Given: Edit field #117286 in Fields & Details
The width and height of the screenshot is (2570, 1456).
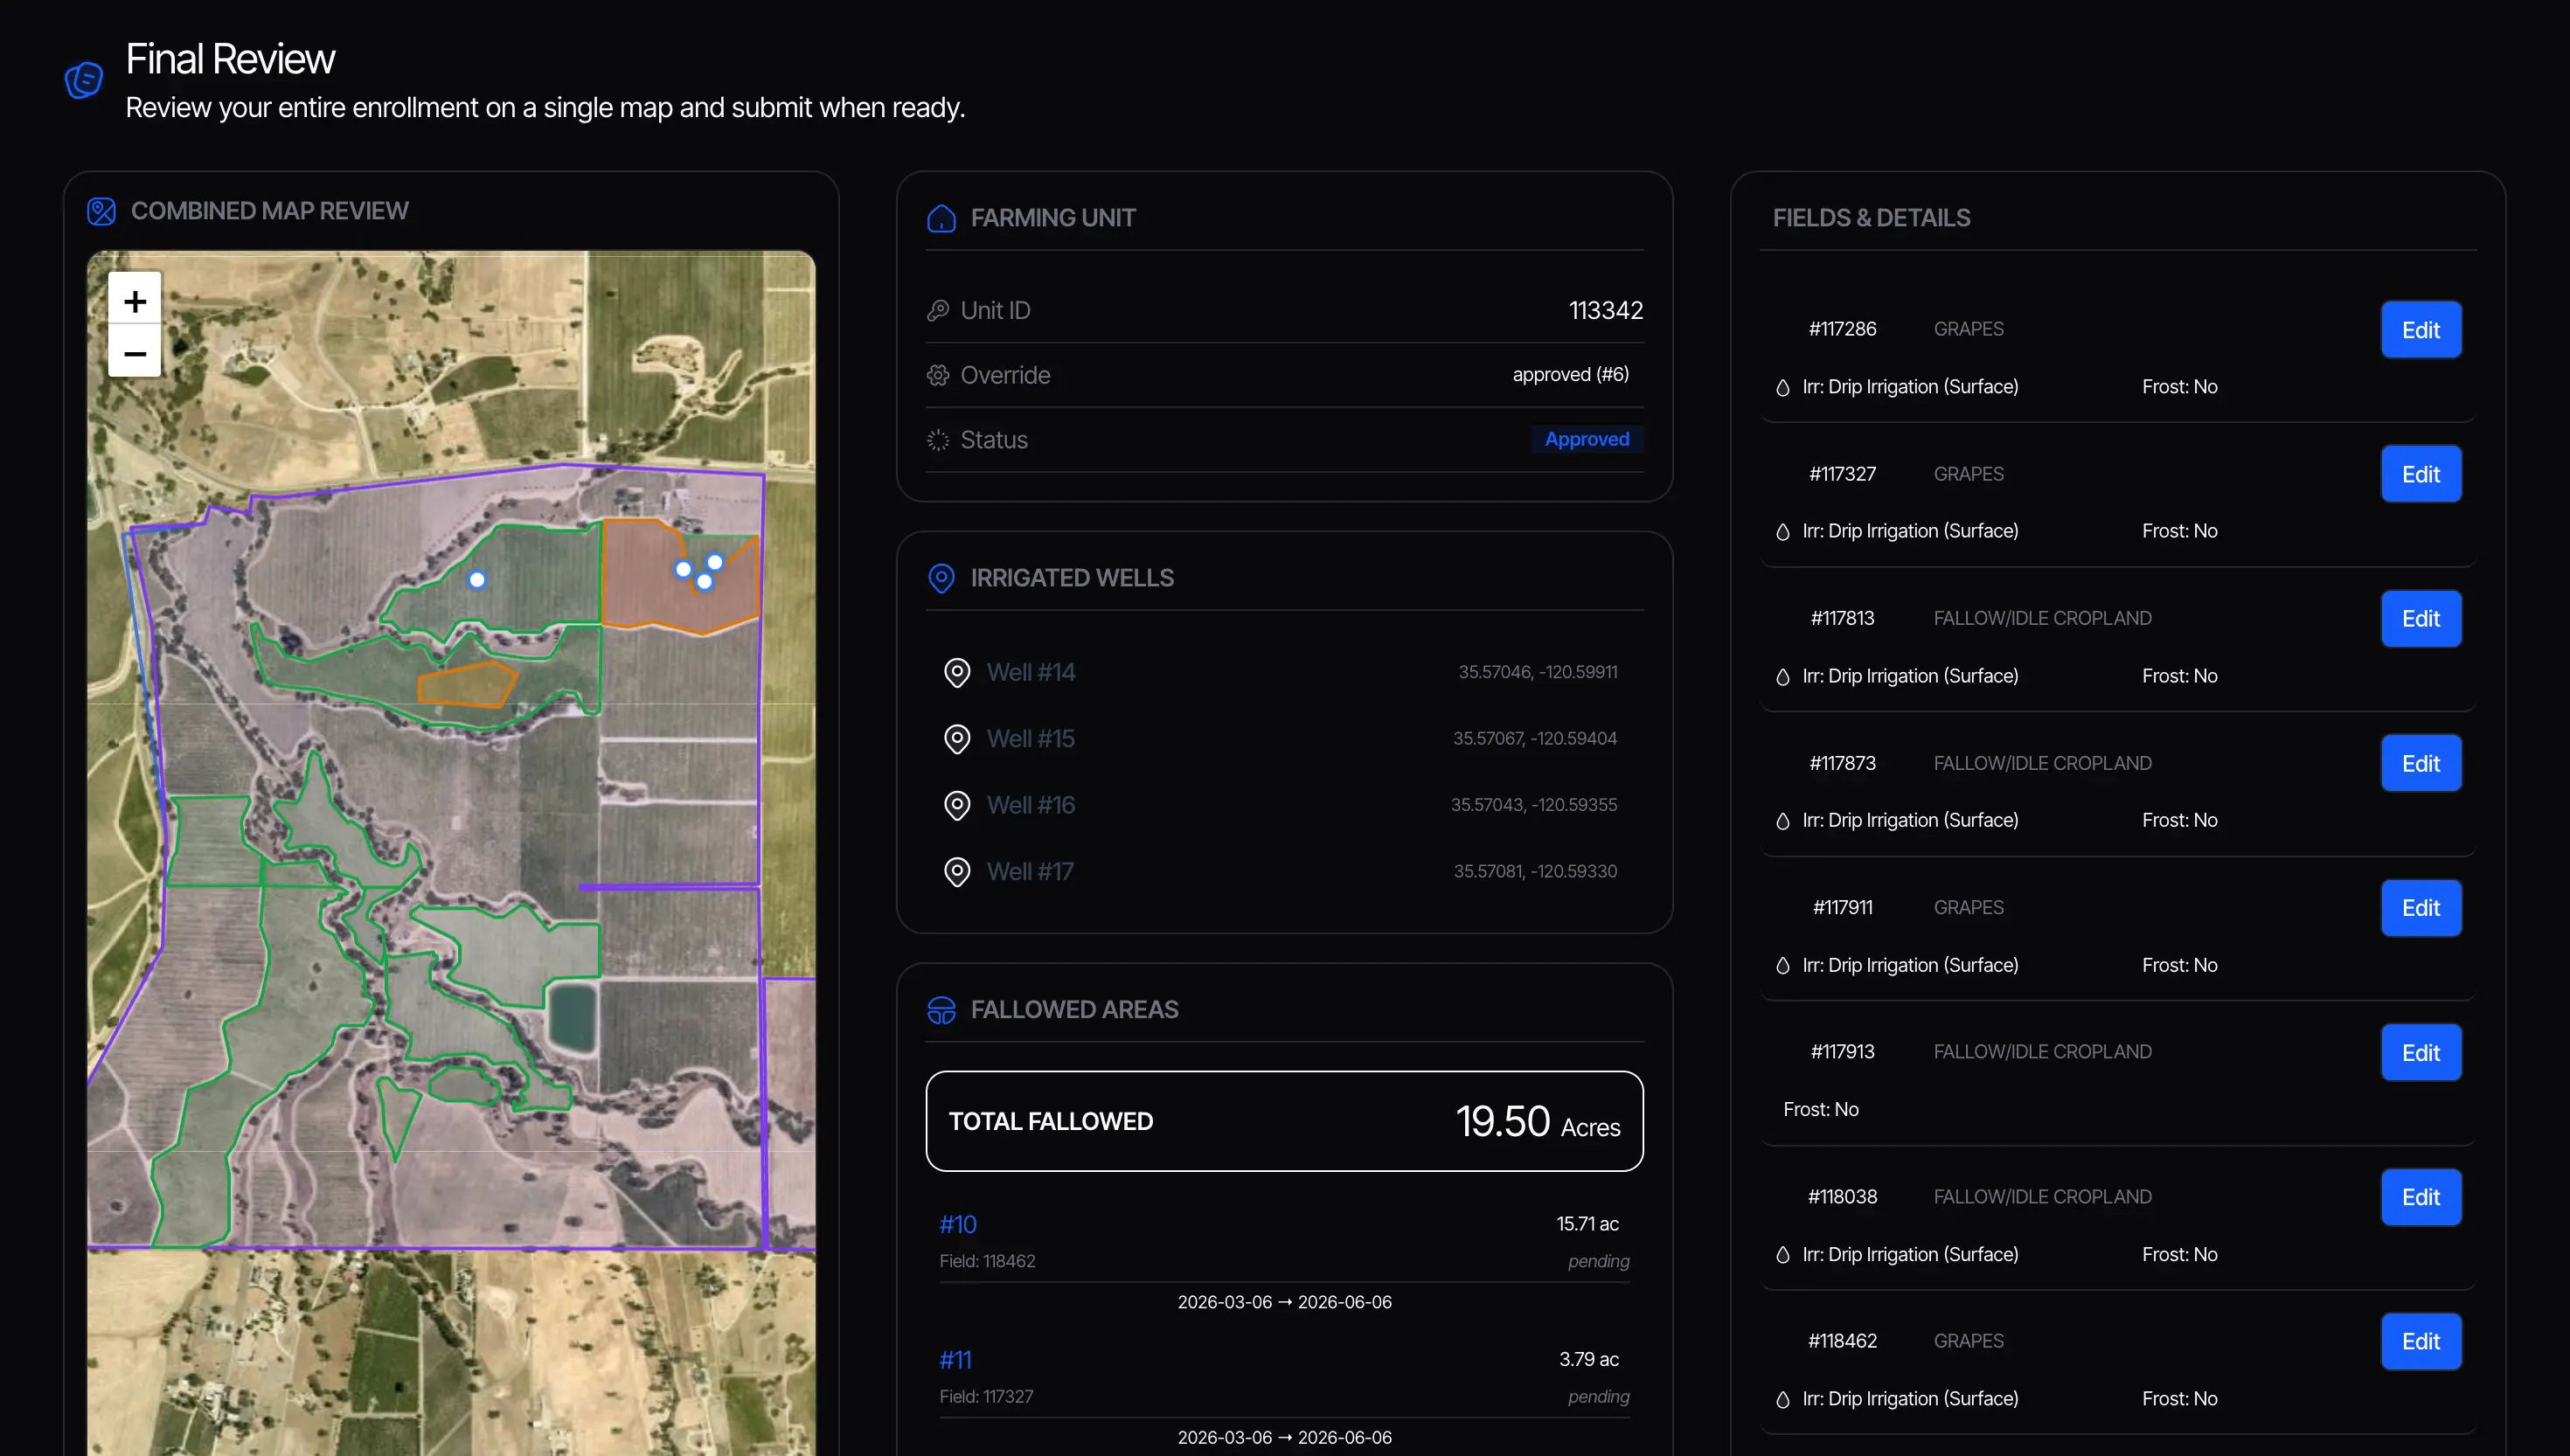Looking at the screenshot, I should (x=2420, y=329).
